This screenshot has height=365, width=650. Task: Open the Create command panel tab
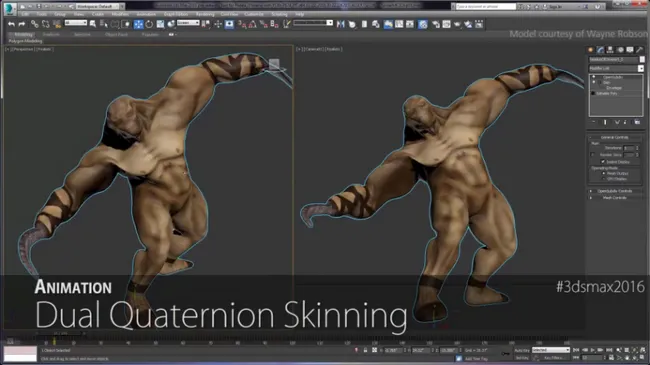click(590, 50)
